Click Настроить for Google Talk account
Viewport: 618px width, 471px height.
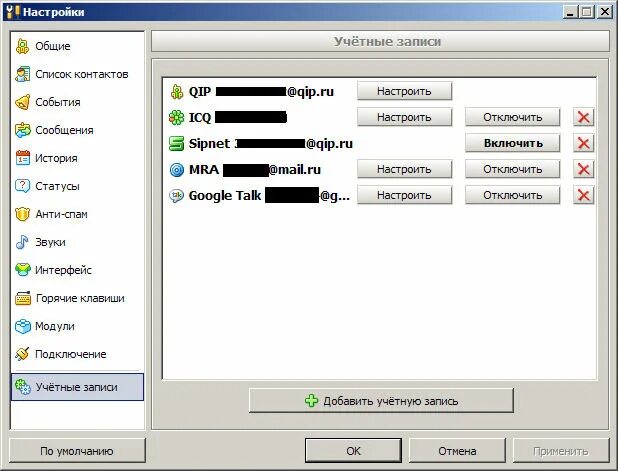tap(404, 195)
